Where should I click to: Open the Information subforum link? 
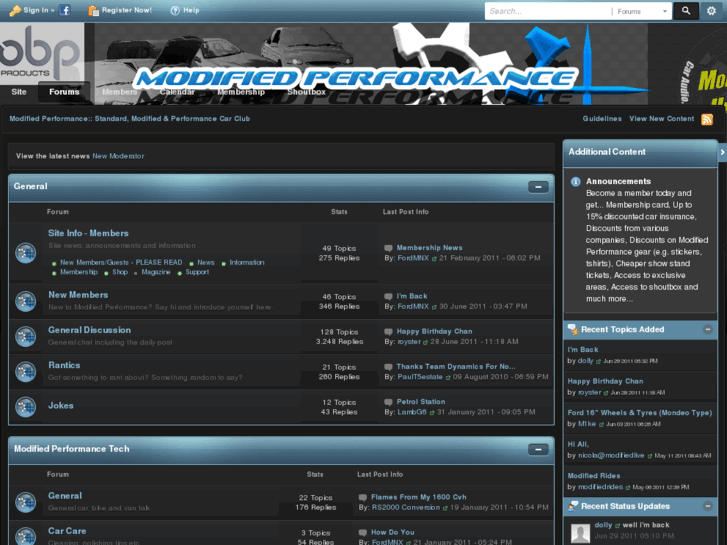[x=247, y=263]
